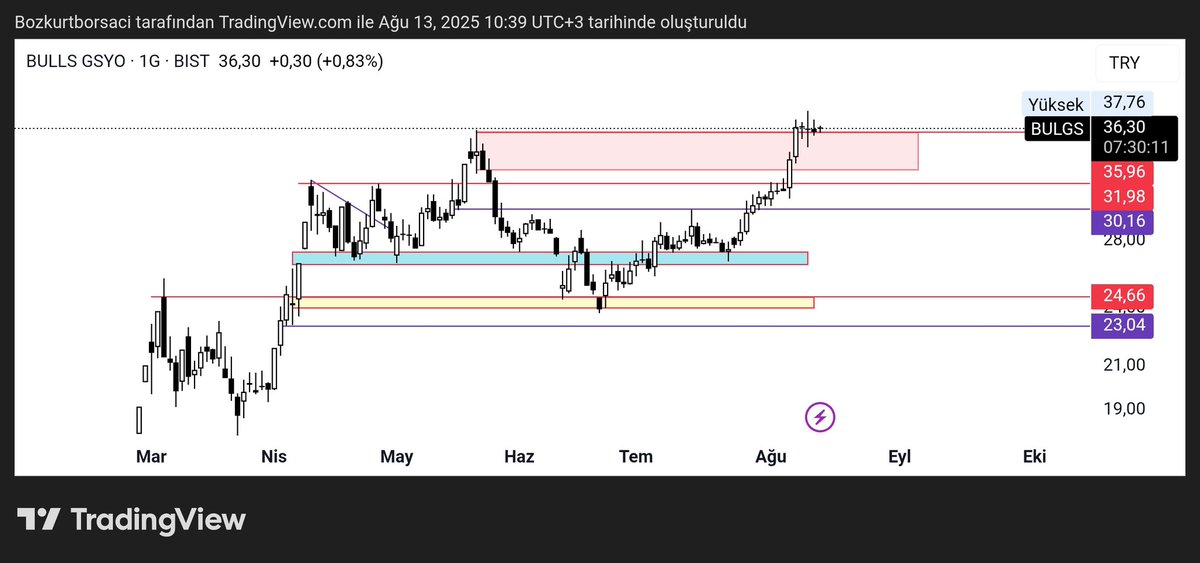Select the yellow support zone rectangle

point(555,302)
